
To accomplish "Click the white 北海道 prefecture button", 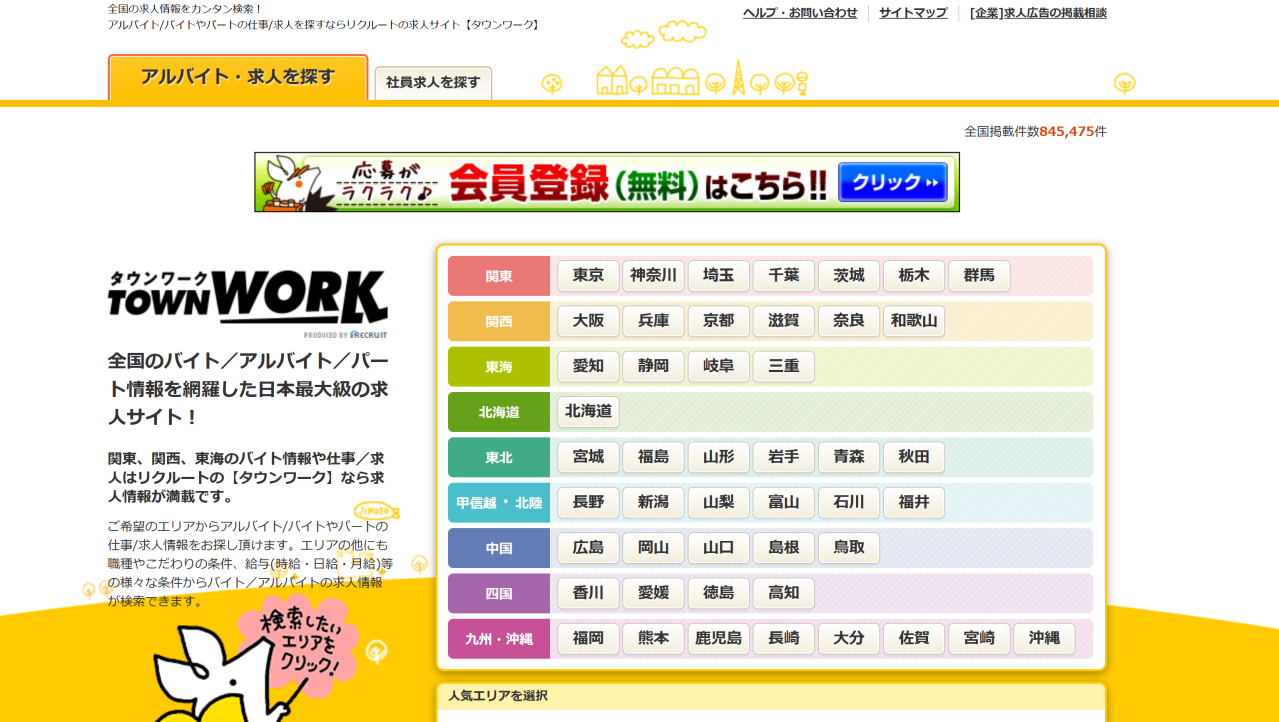I will tap(588, 412).
